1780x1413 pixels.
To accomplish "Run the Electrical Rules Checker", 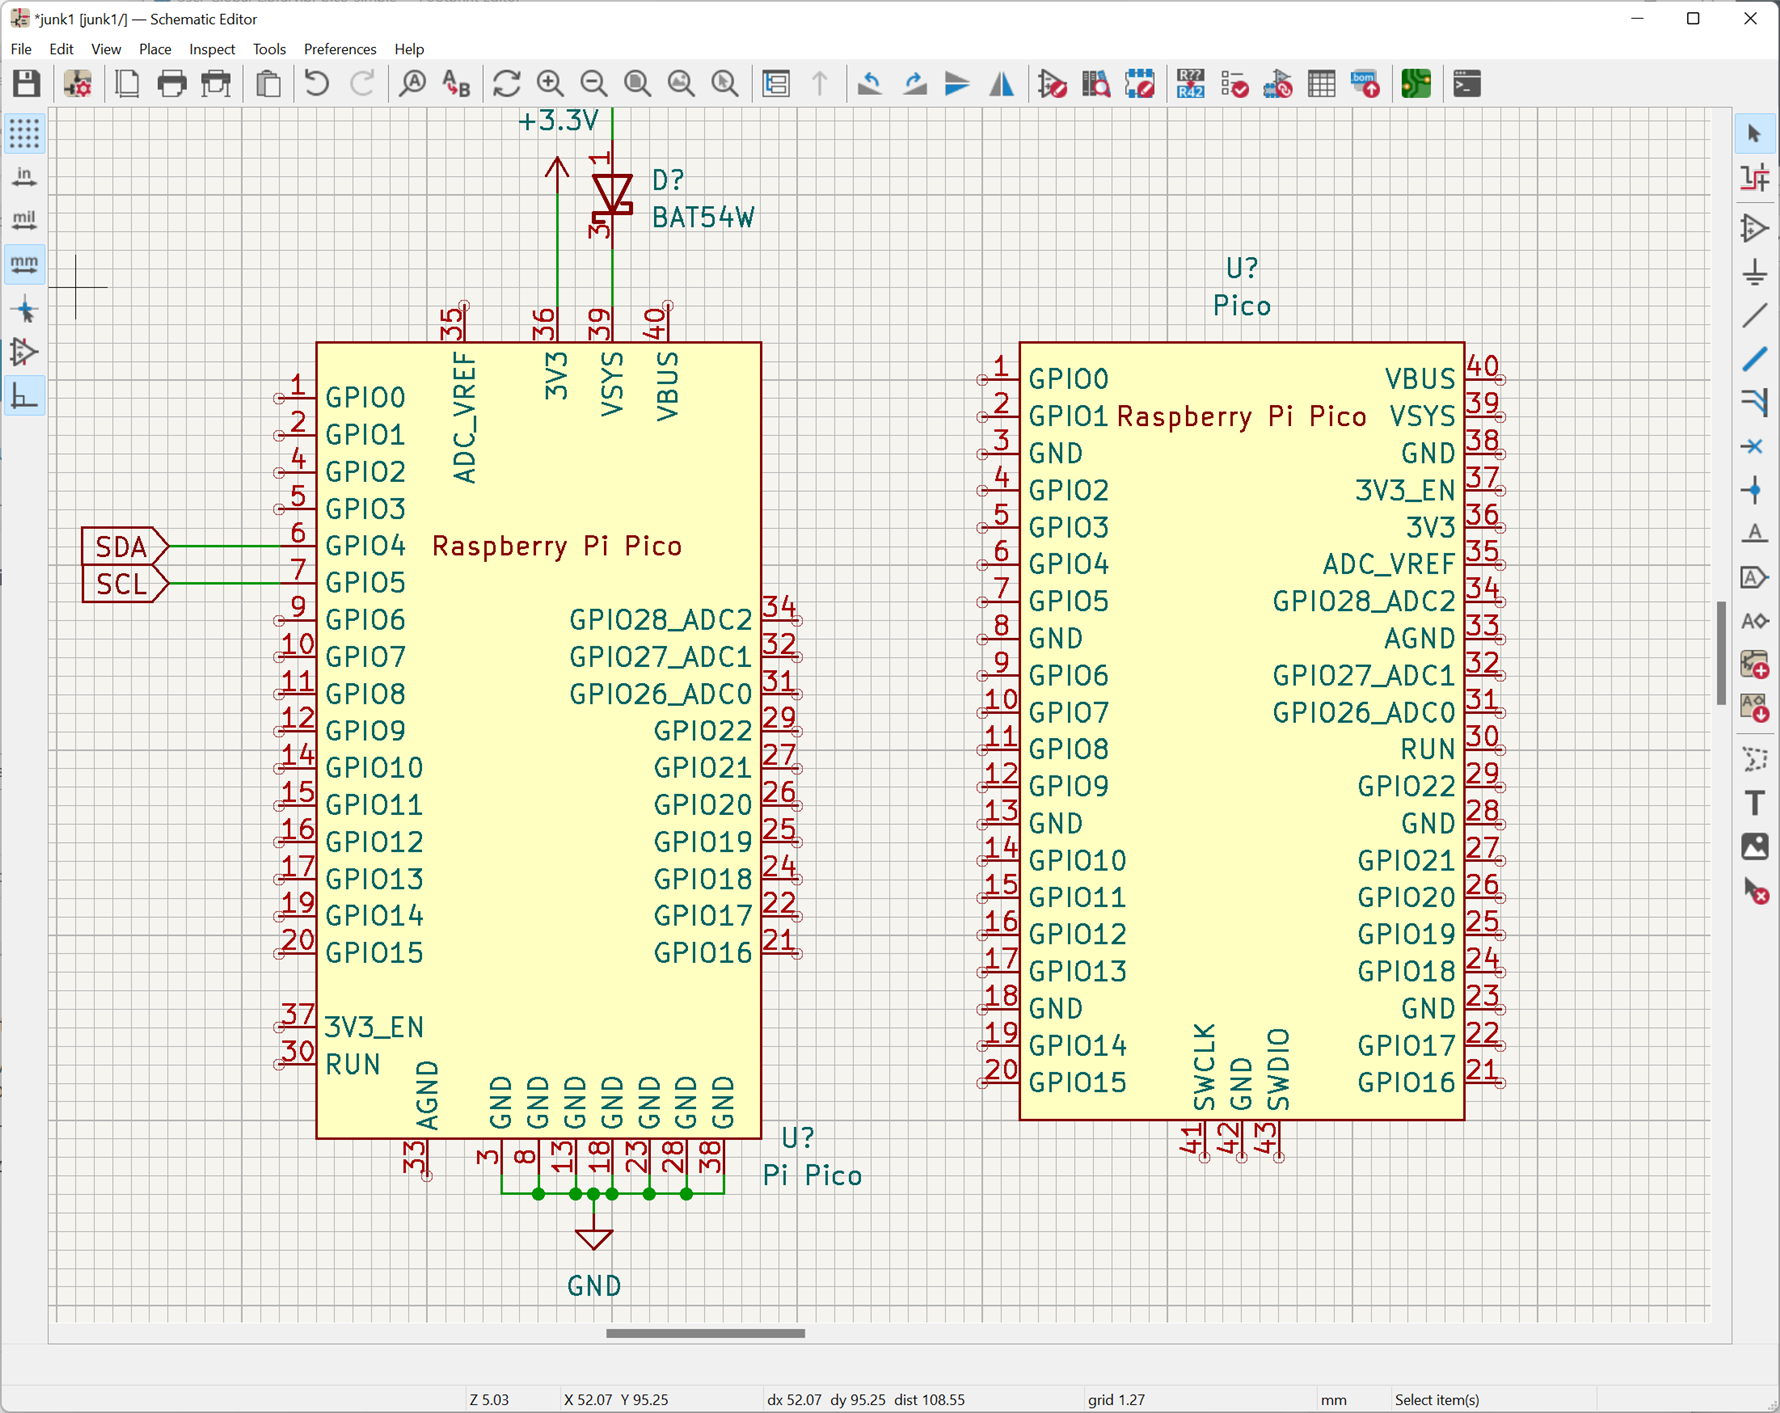I will pyautogui.click(x=1235, y=84).
